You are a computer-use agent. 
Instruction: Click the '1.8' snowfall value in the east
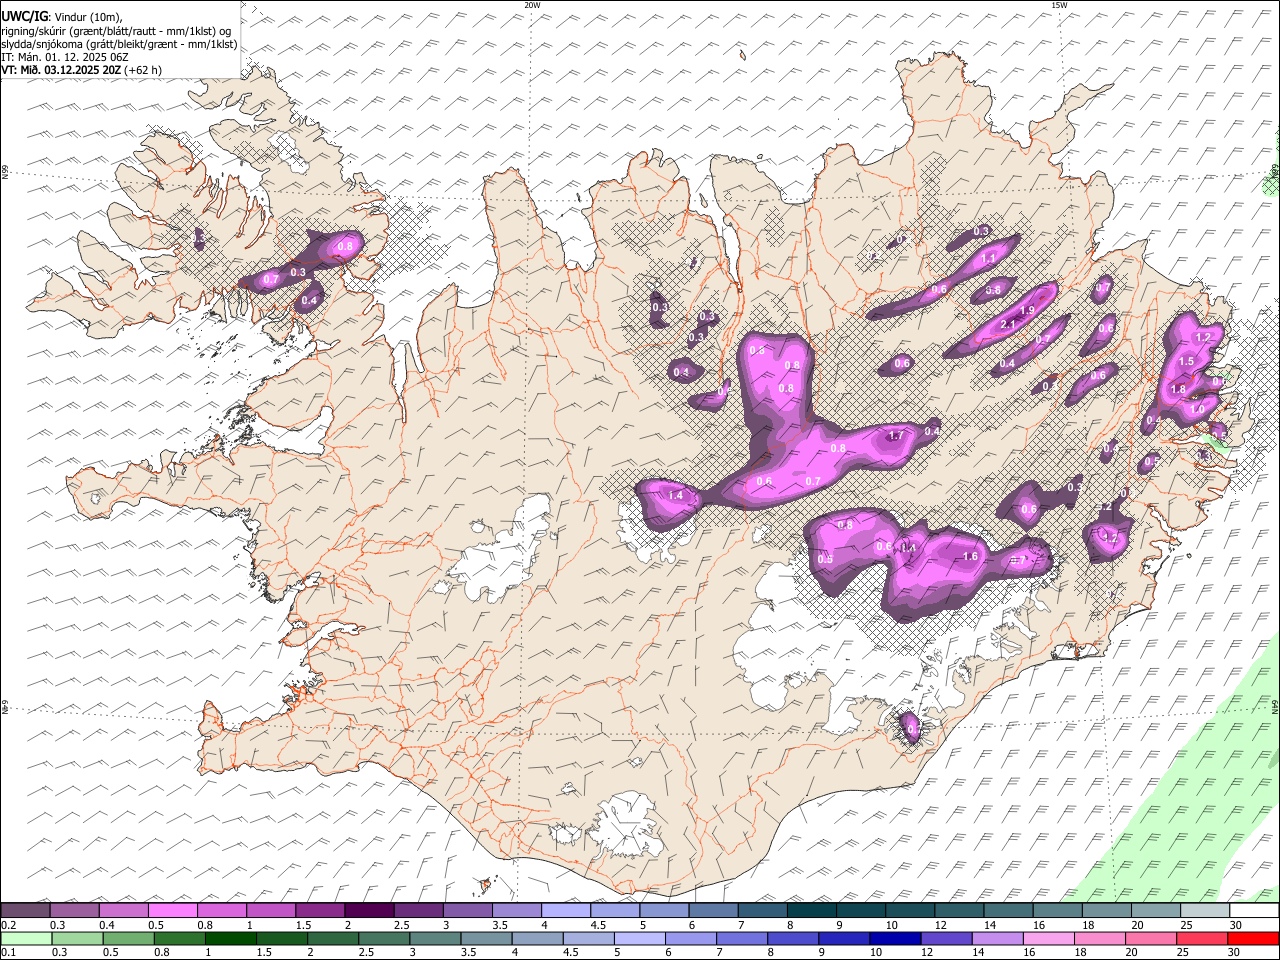pyautogui.click(x=1178, y=390)
